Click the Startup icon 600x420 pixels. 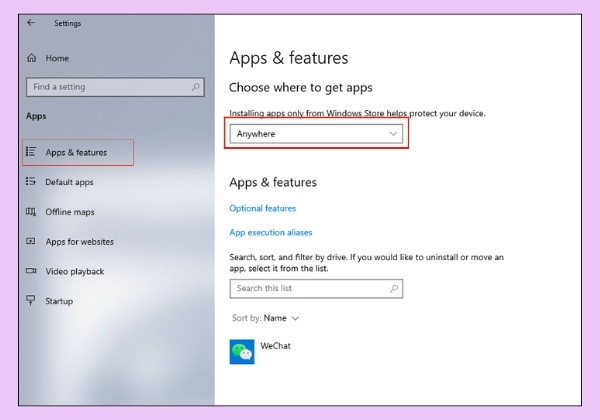click(31, 300)
